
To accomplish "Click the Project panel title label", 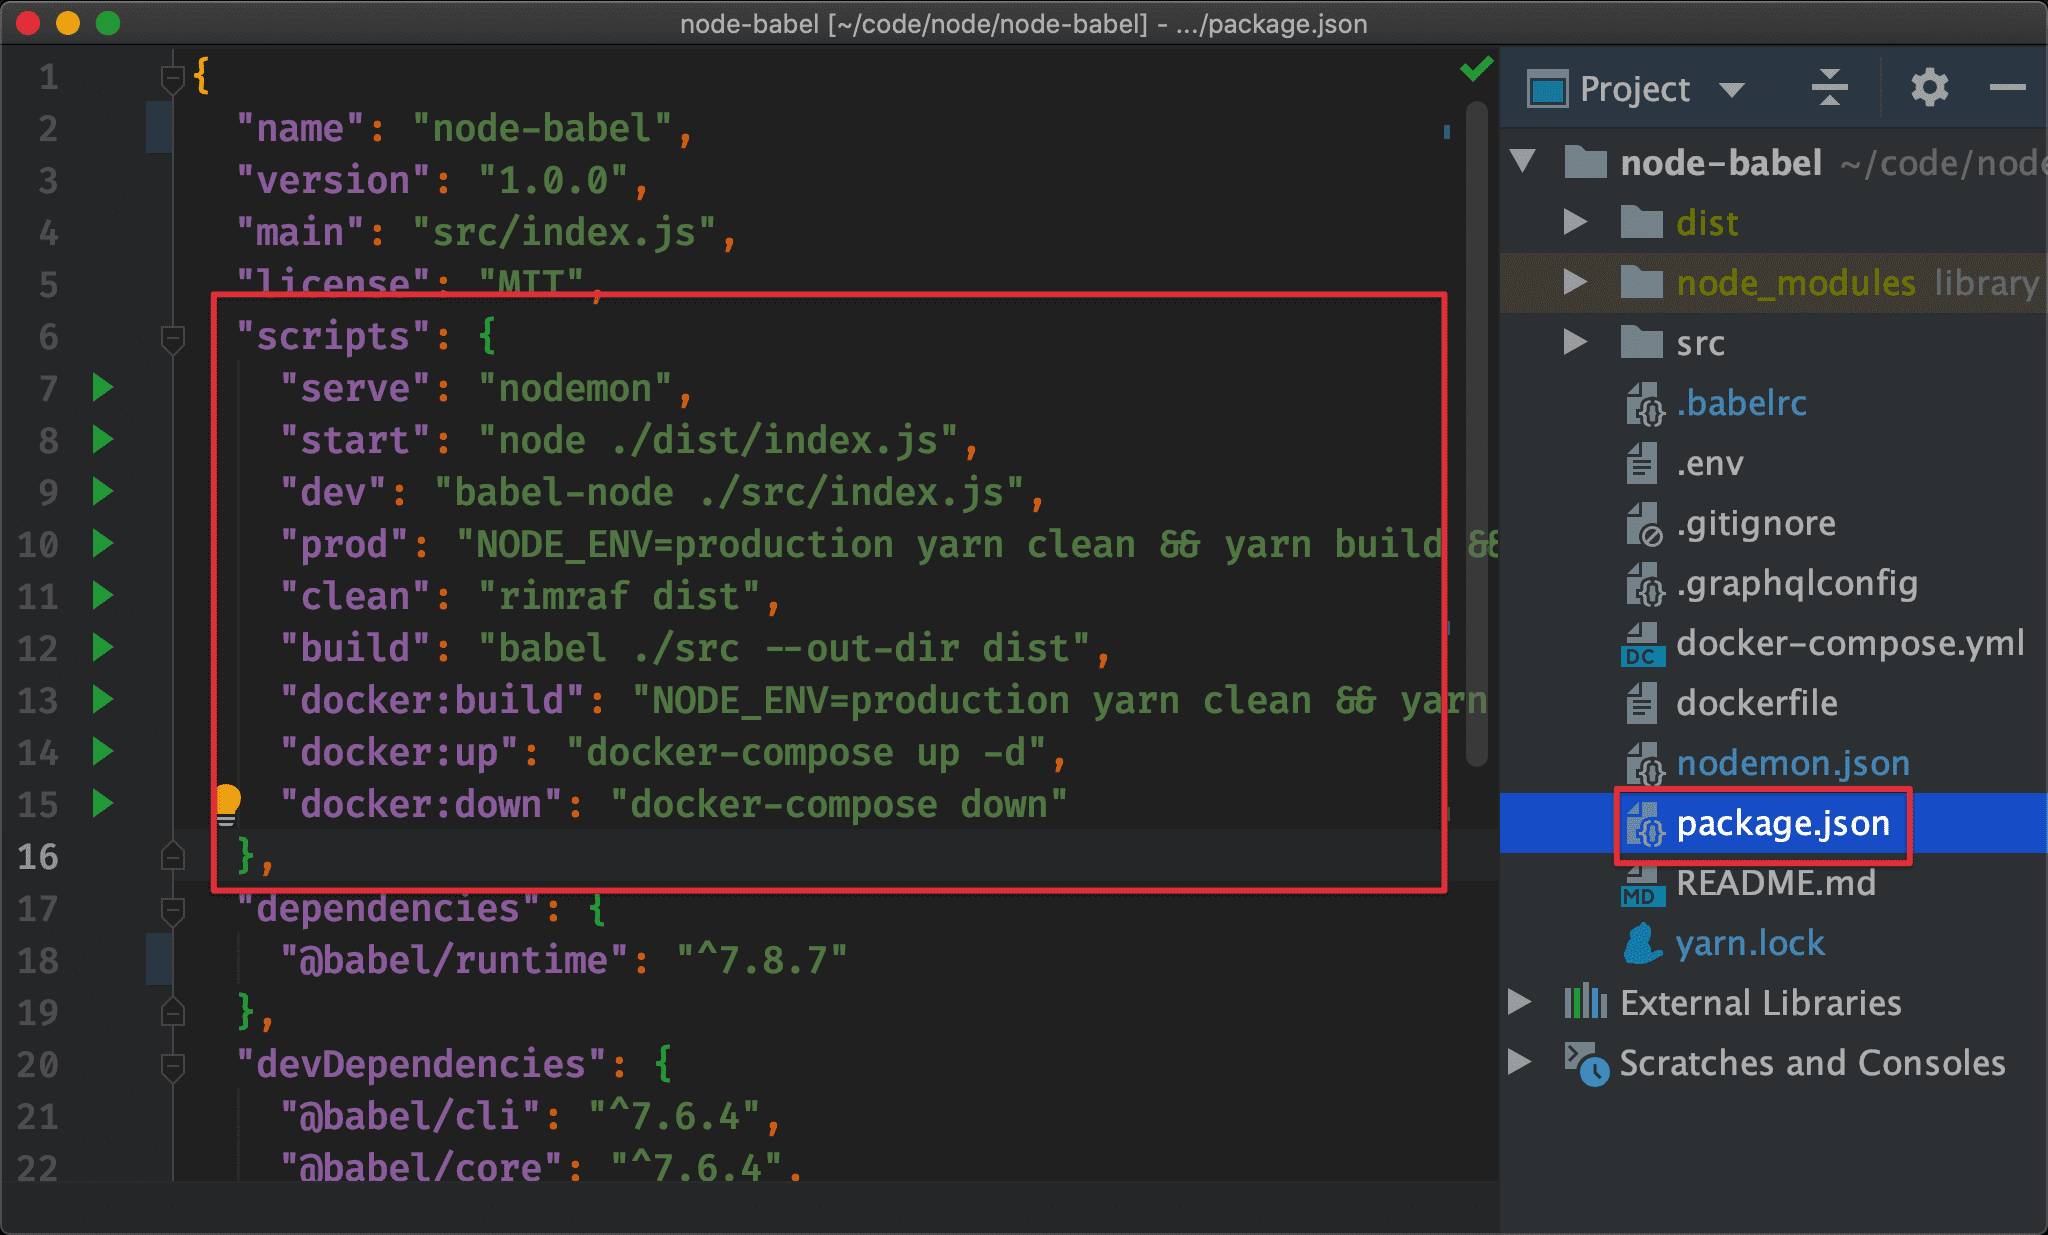I will (x=1635, y=89).
